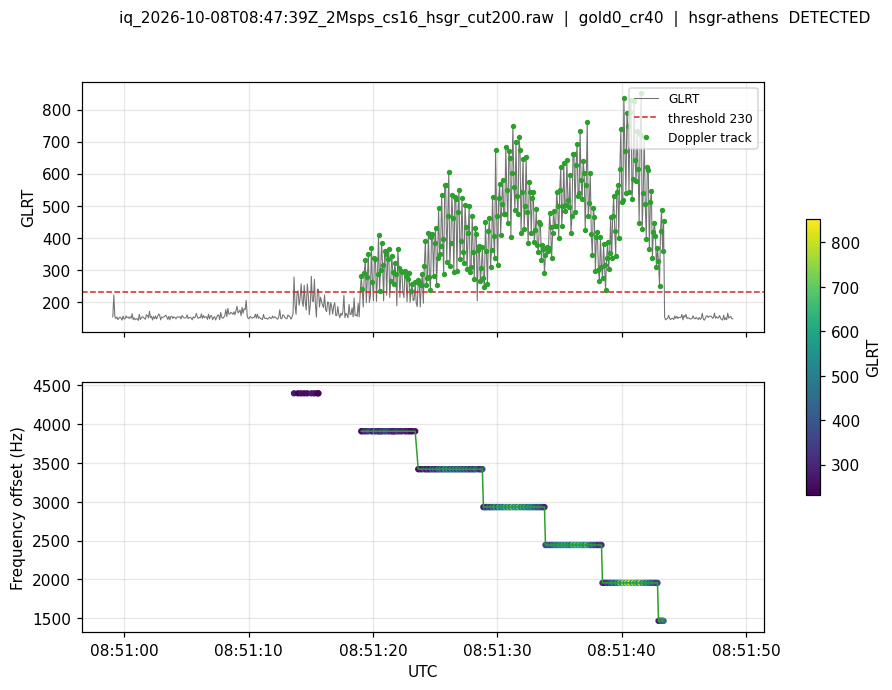This screenshot has height=690, width=892.
Task: Click the 08:51:50 time tick label
Action: click(746, 650)
